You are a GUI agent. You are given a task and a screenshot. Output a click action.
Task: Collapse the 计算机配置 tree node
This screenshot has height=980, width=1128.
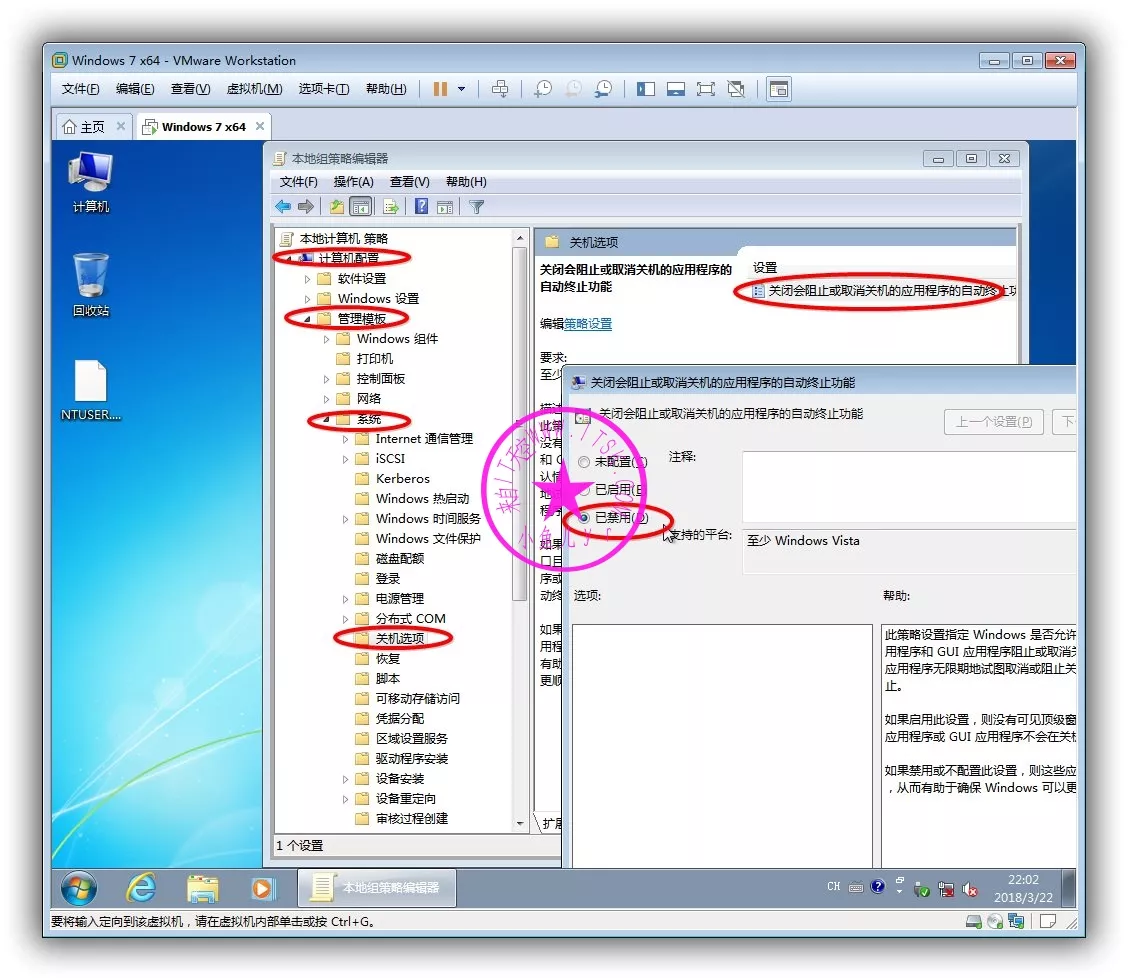289,259
